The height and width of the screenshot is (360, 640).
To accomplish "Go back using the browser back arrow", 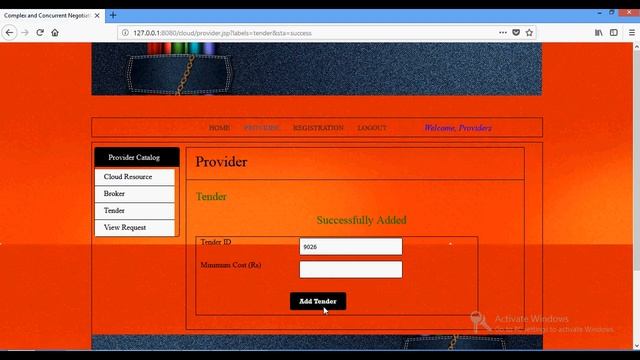I will point(9,33).
